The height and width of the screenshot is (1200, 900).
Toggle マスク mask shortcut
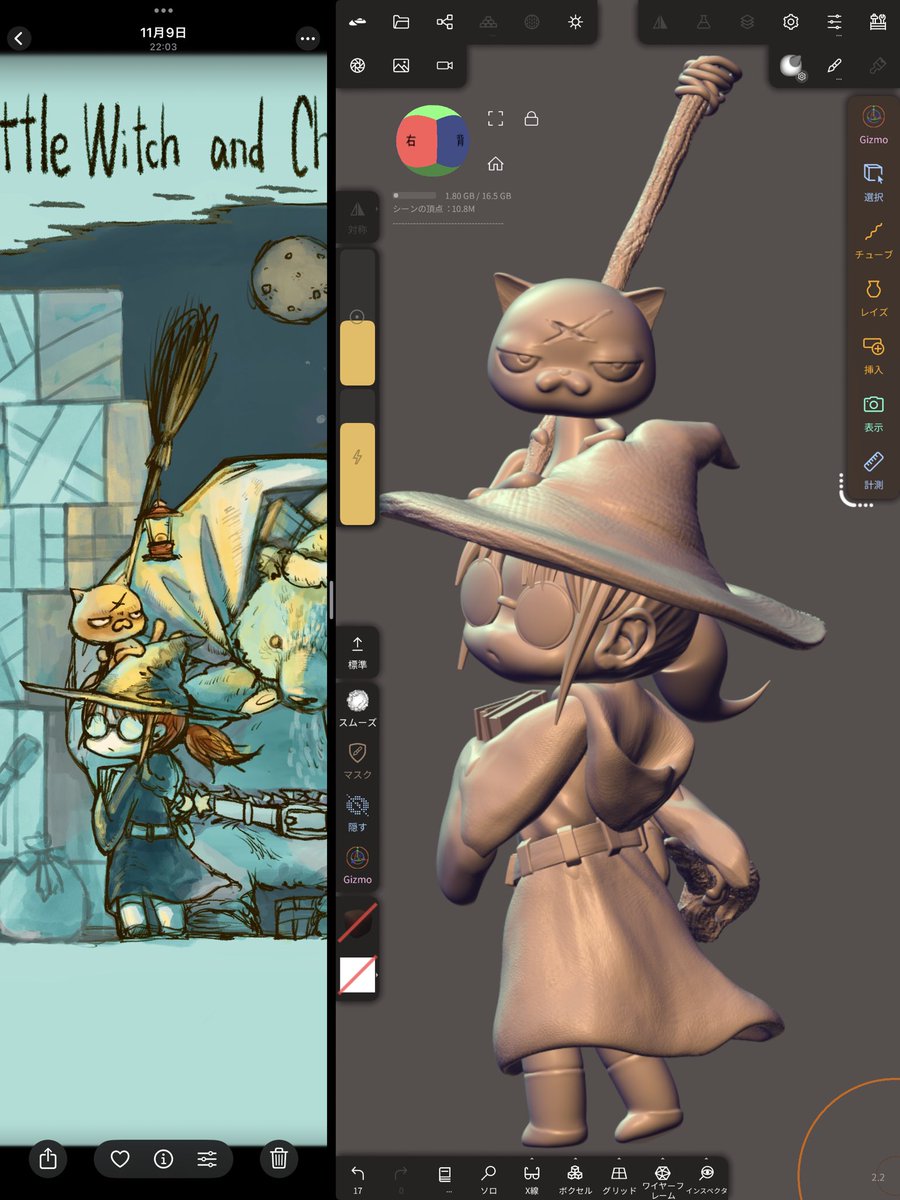click(358, 761)
